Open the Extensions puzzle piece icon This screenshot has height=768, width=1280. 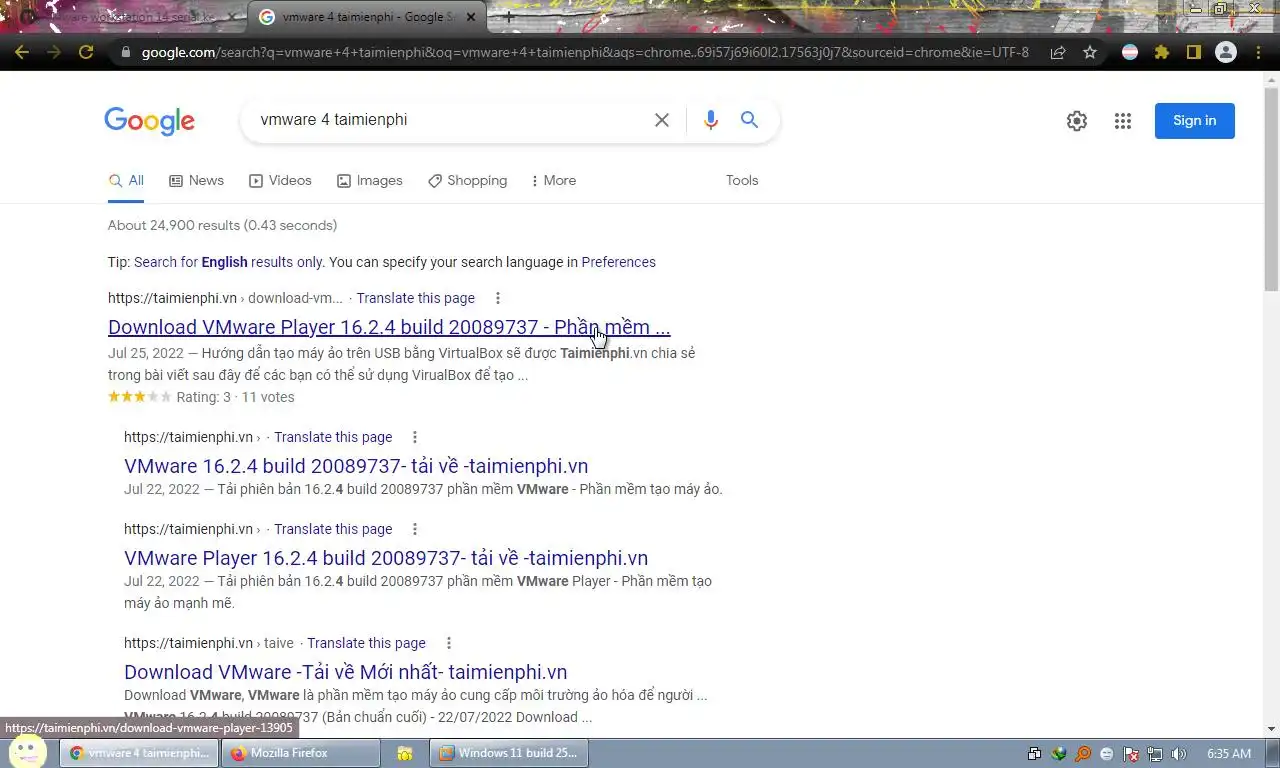(1162, 52)
